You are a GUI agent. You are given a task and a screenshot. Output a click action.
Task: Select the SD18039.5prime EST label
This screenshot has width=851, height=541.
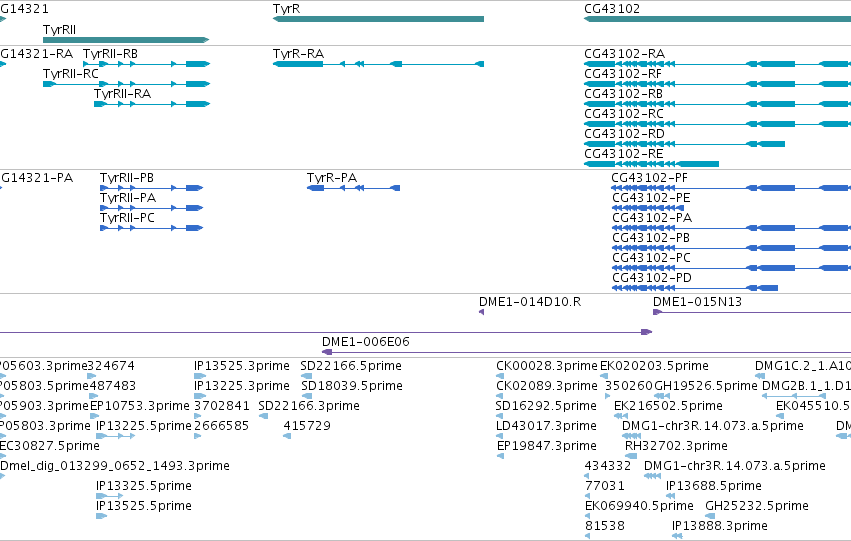pyautogui.click(x=352, y=386)
